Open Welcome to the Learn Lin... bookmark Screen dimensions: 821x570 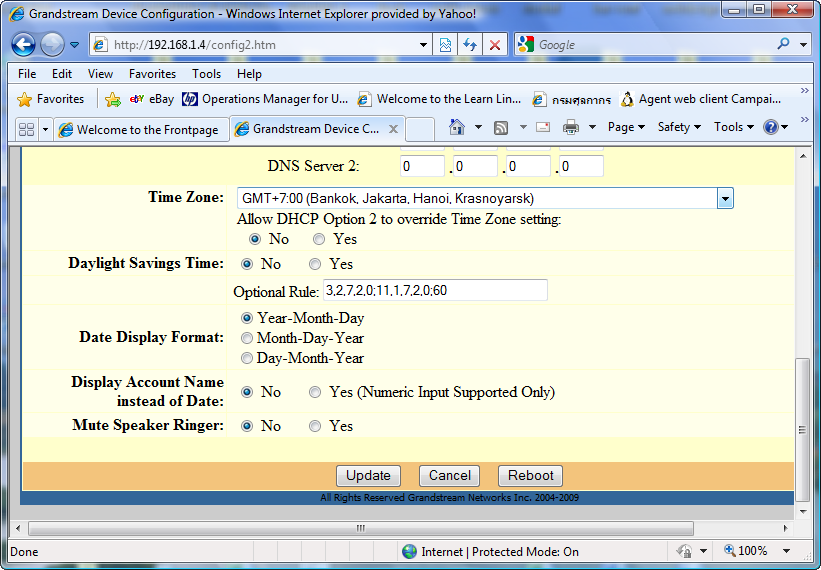tap(439, 99)
